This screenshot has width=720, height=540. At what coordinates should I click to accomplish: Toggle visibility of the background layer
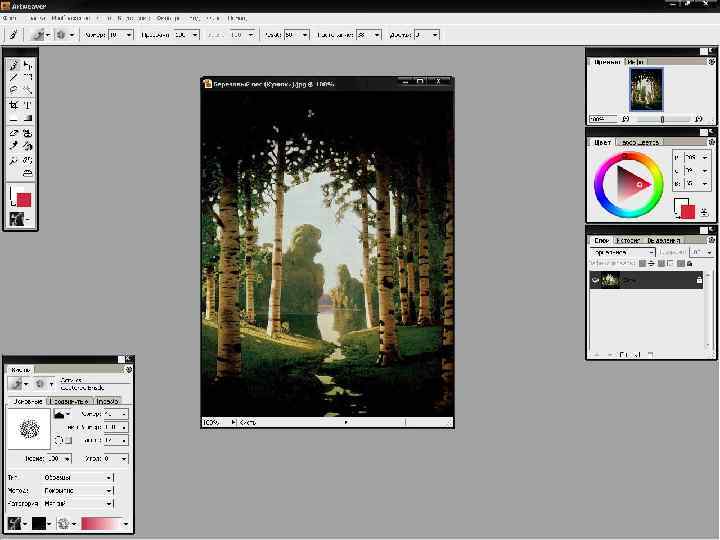(x=596, y=282)
